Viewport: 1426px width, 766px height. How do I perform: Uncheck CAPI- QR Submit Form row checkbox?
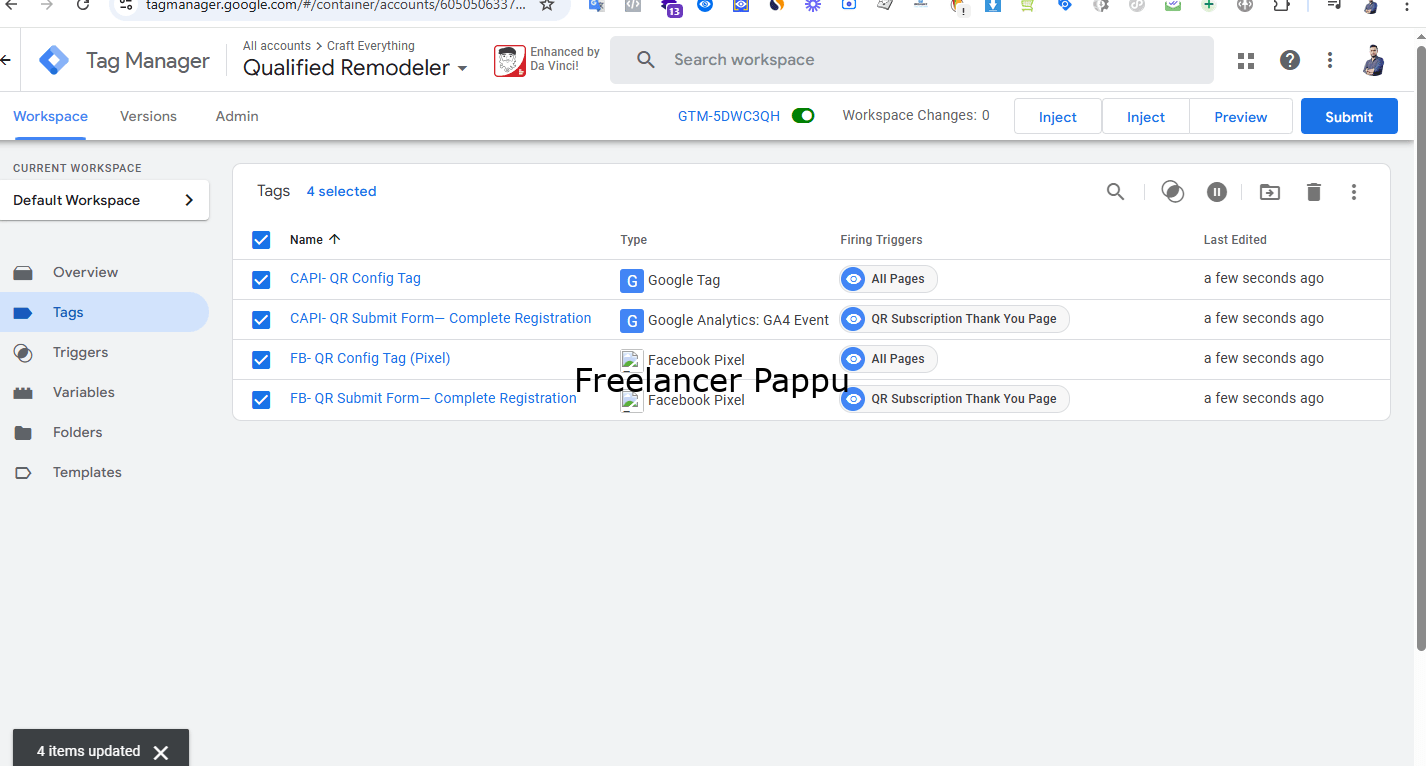pos(261,320)
